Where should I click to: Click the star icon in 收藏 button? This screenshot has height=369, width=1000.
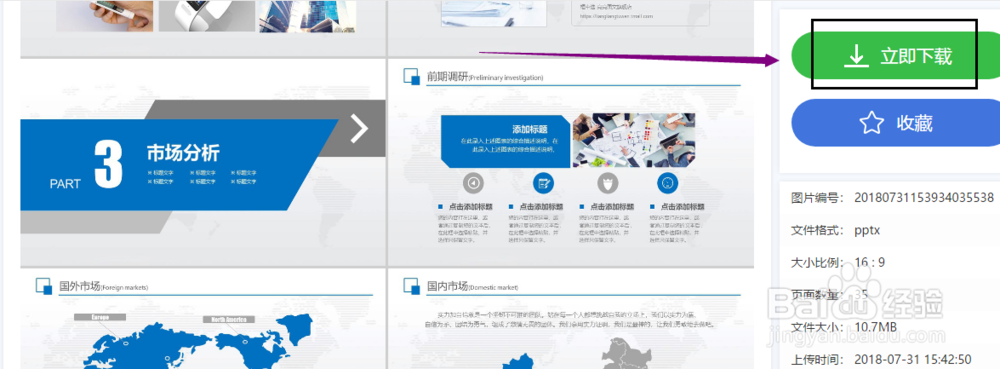[x=871, y=123]
